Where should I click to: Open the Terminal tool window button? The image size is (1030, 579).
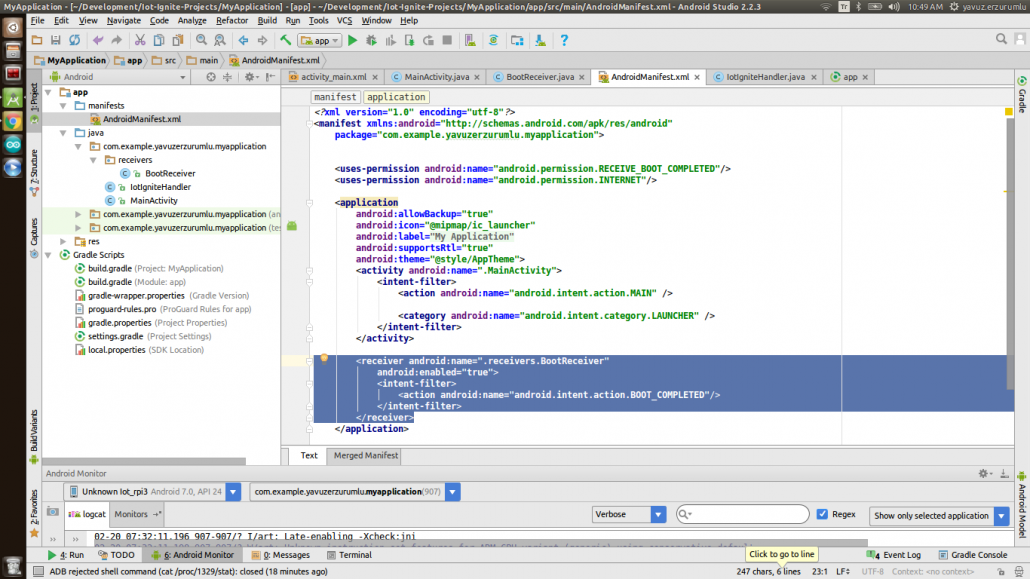point(349,555)
